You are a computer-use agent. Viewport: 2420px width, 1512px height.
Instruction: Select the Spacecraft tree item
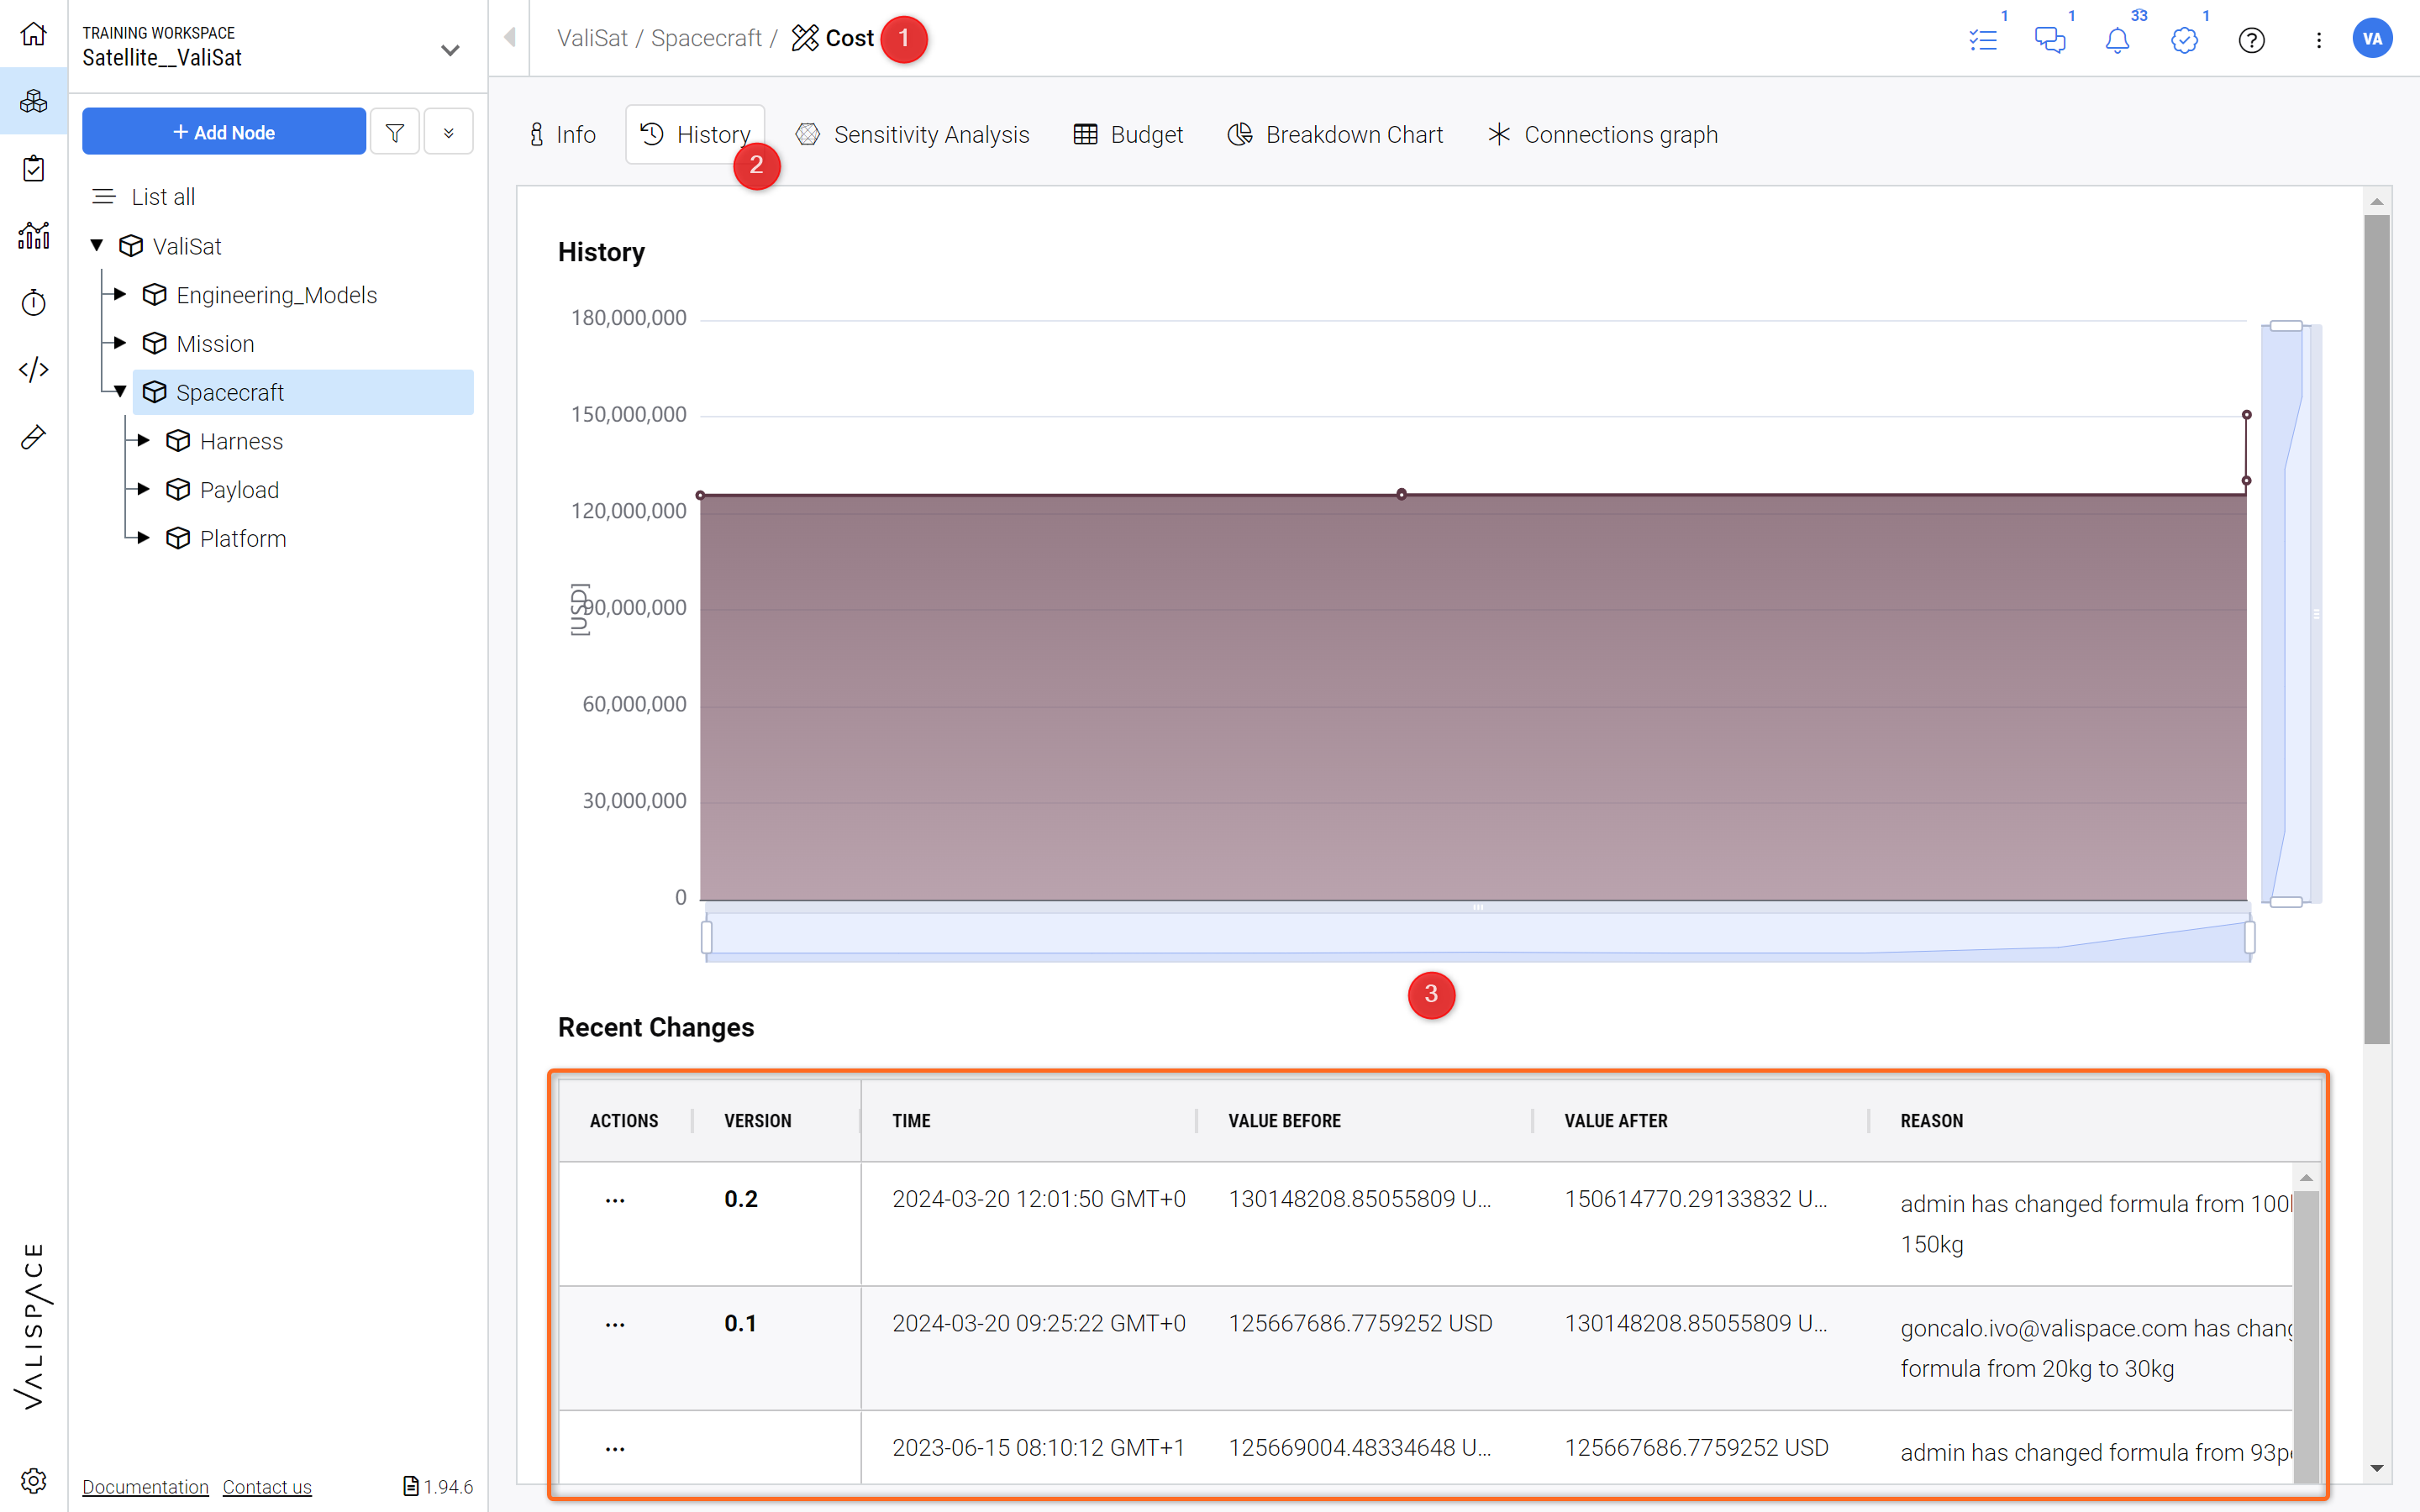coord(303,392)
